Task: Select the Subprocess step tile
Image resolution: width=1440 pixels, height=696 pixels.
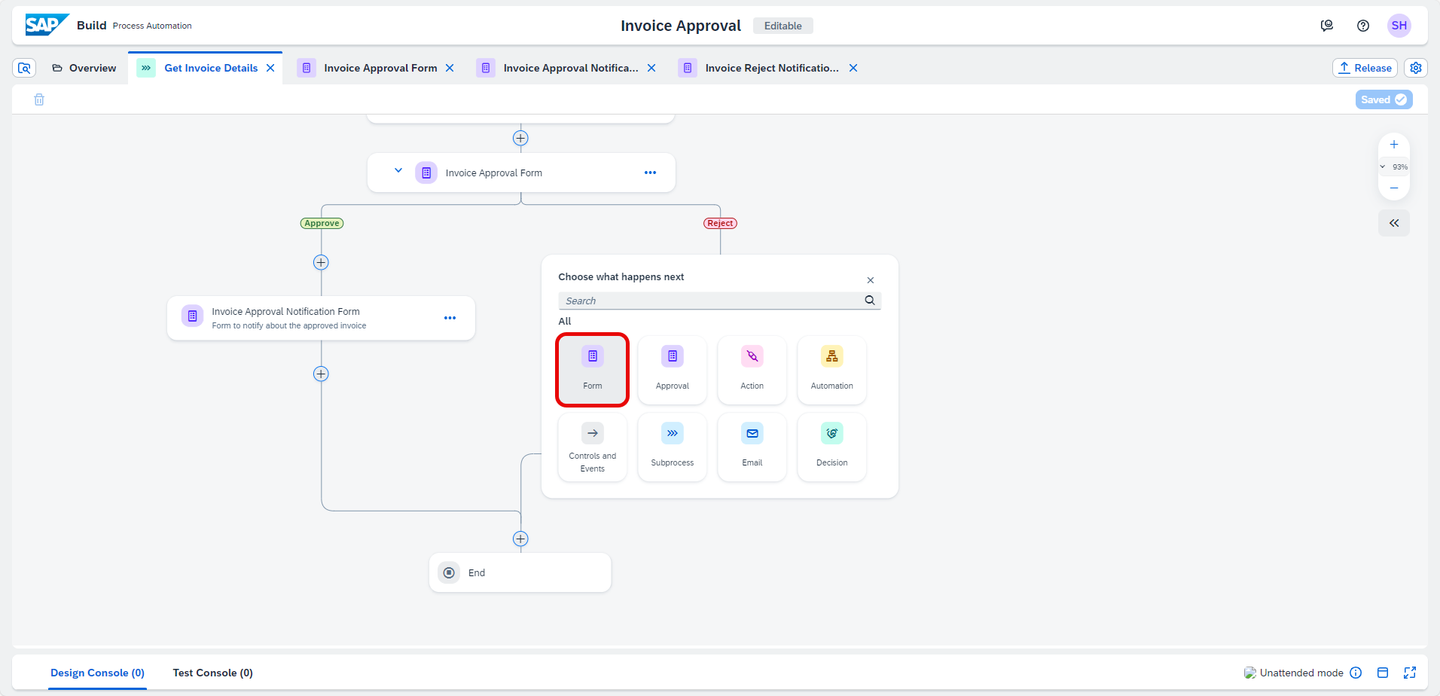Action: (672, 447)
